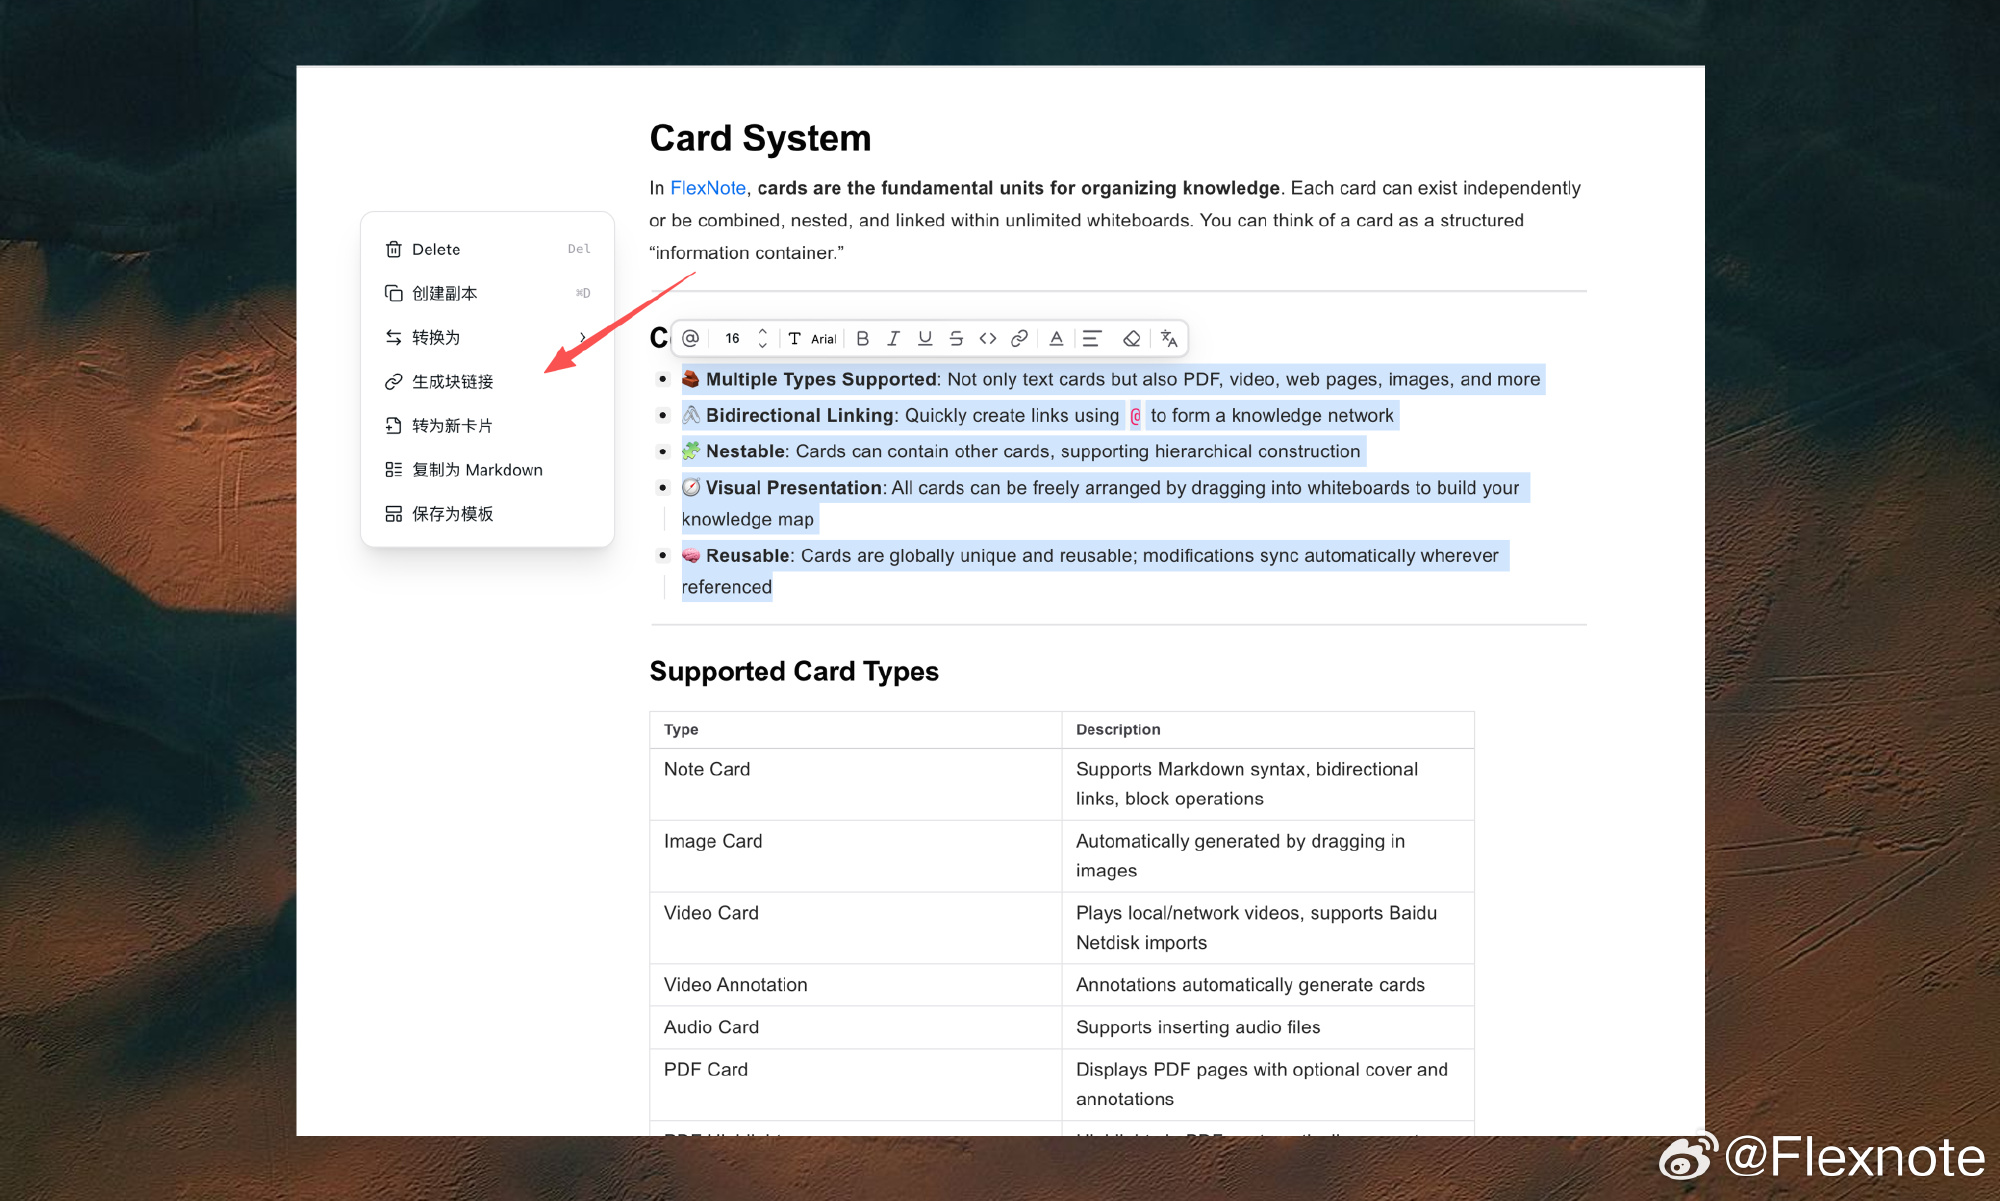Click the Supported Card Types heading

pos(794,671)
